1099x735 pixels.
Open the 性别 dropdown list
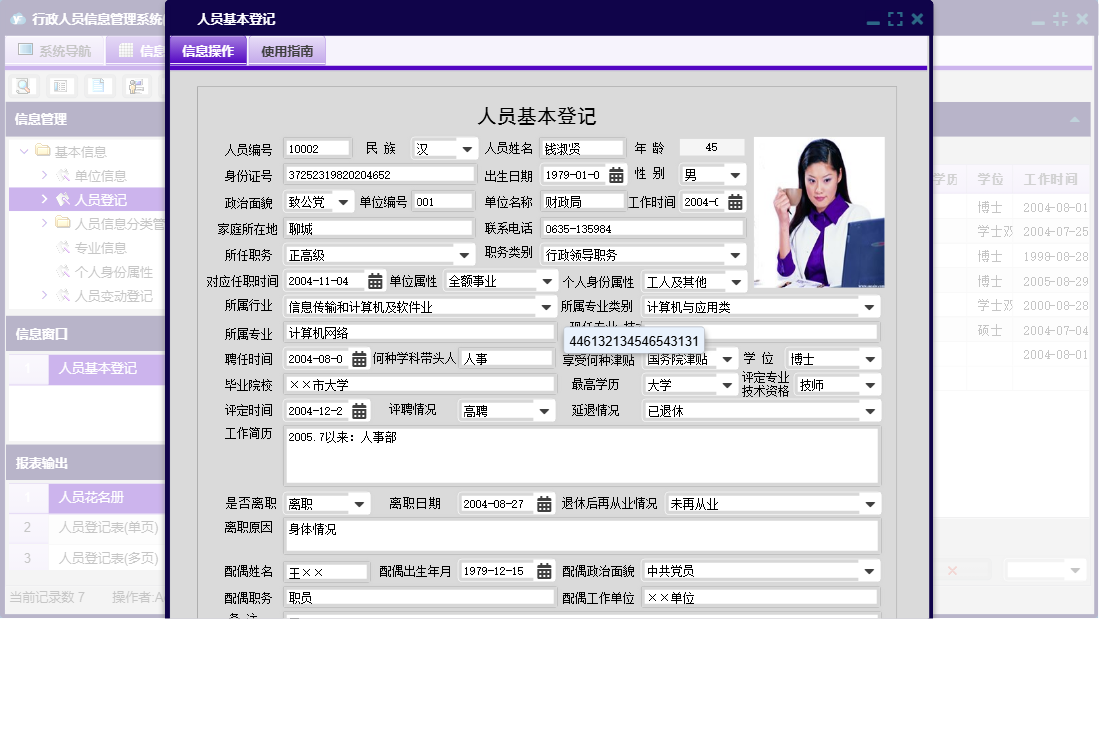click(737, 174)
